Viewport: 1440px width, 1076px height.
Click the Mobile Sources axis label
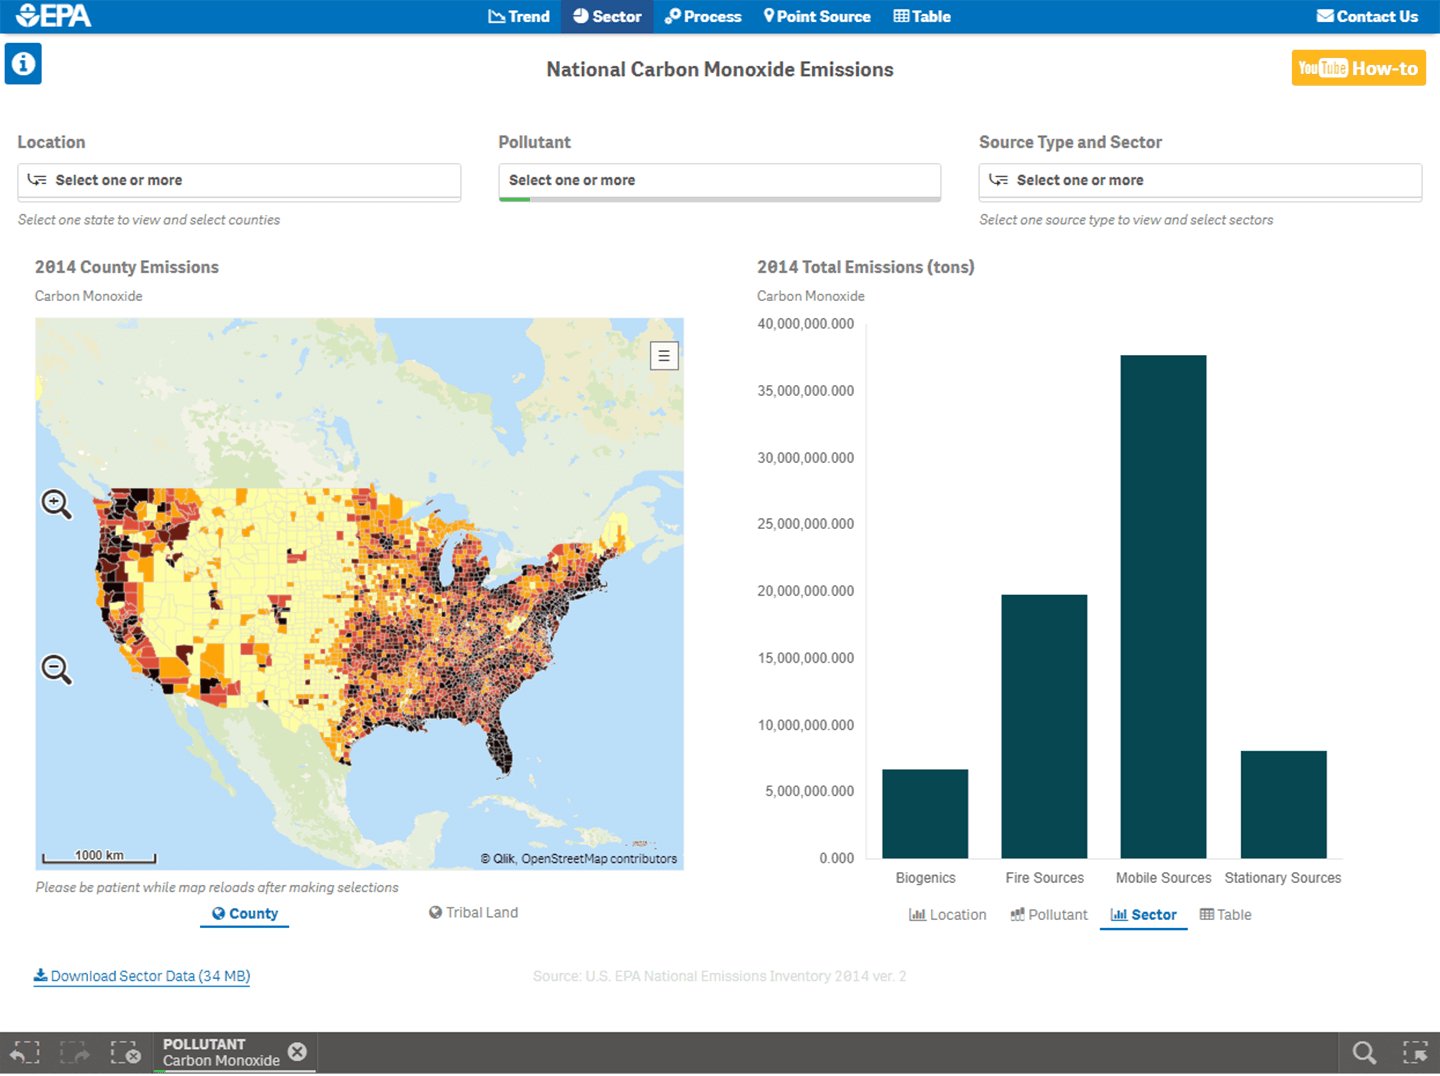(x=1163, y=877)
